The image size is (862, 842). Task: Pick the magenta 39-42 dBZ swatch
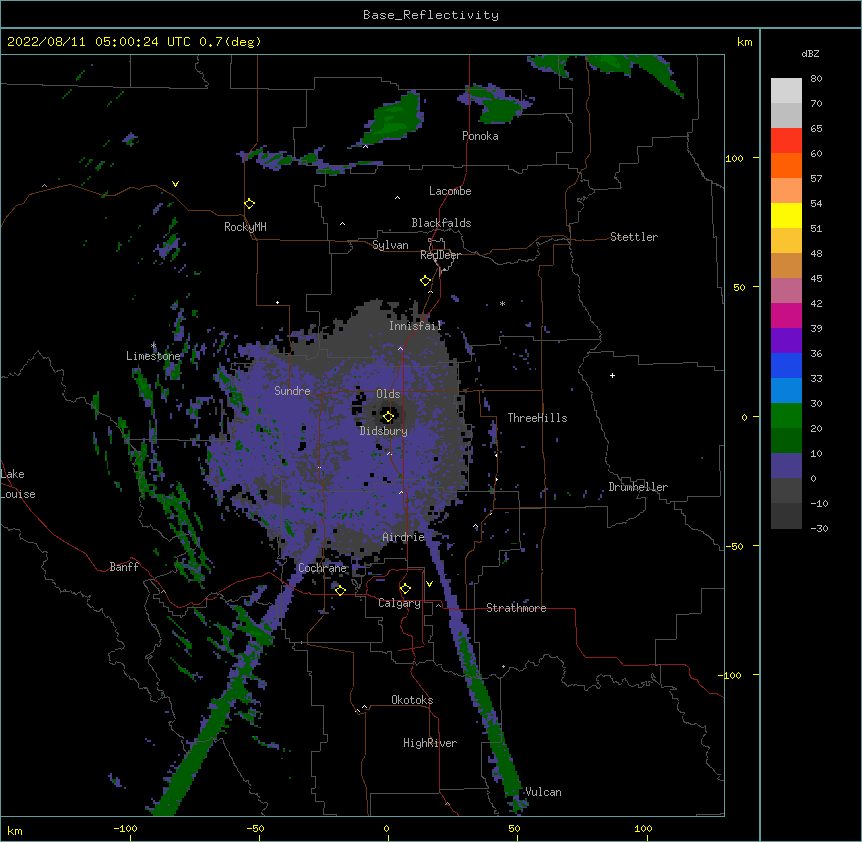click(786, 315)
